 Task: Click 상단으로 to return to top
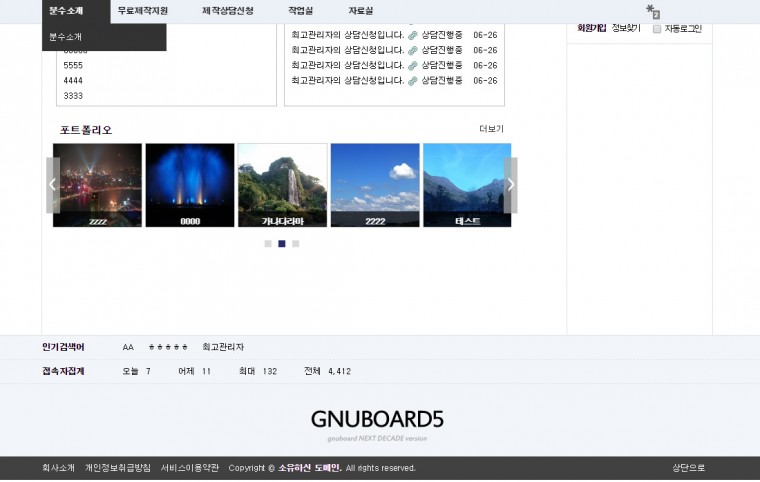pos(688,468)
